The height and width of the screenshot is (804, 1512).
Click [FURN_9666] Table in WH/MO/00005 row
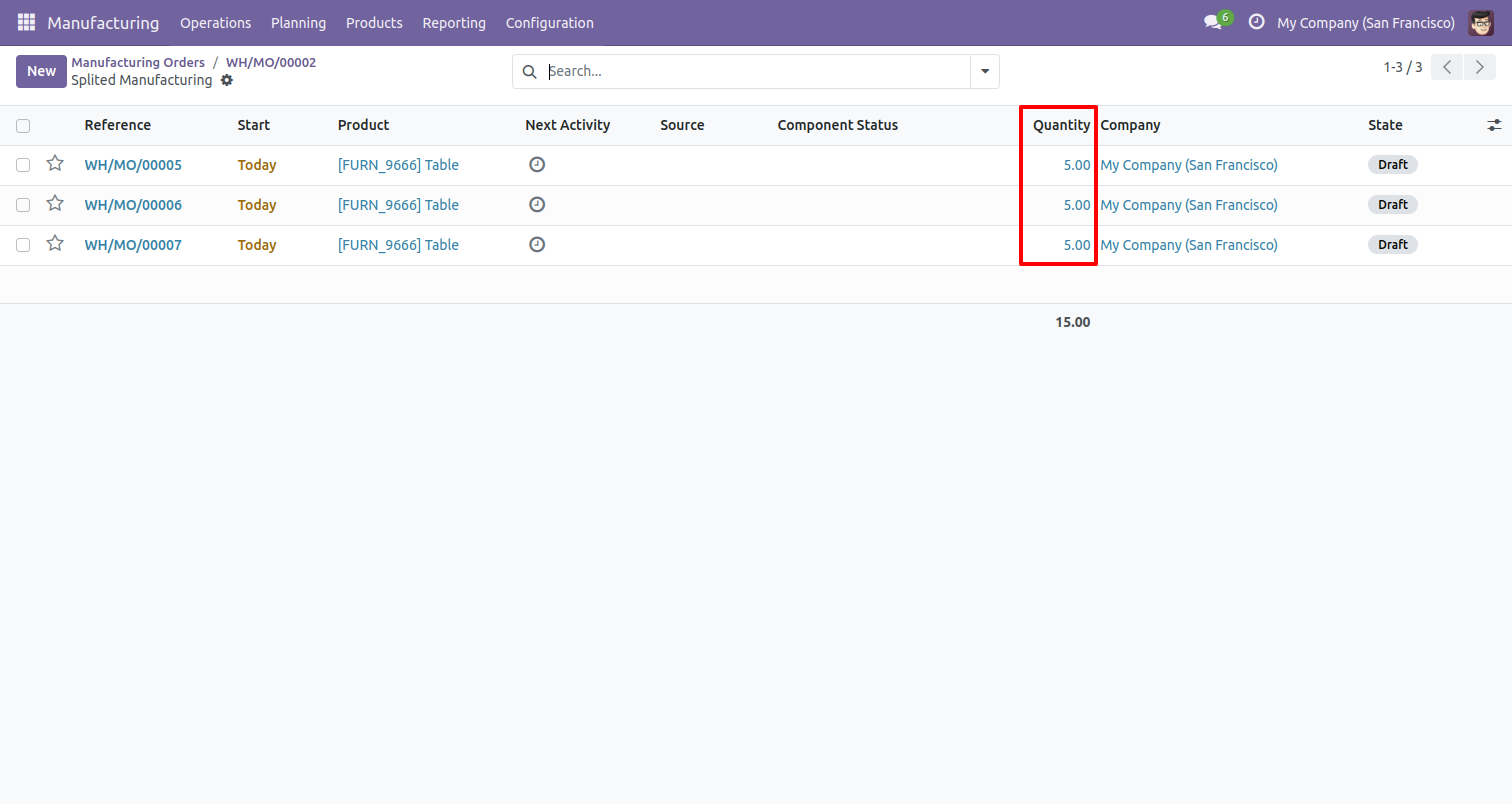coord(398,165)
